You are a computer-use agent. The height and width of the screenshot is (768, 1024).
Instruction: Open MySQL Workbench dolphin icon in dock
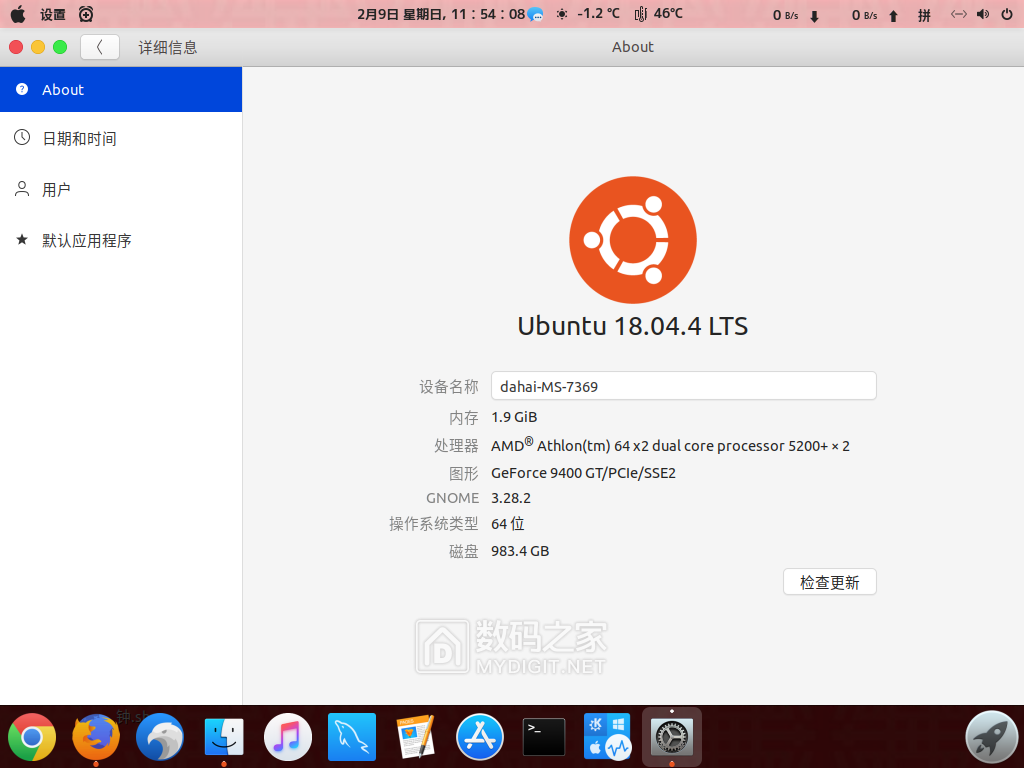point(352,738)
